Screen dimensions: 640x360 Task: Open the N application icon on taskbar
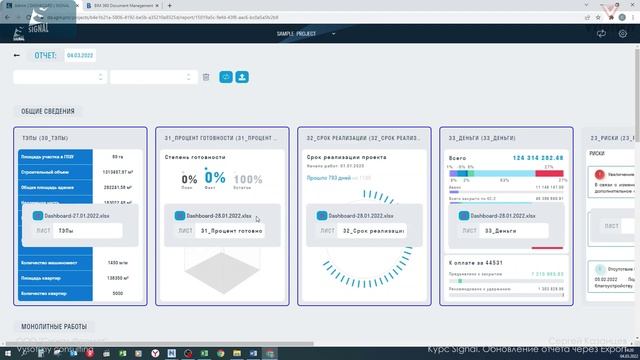coord(171,353)
